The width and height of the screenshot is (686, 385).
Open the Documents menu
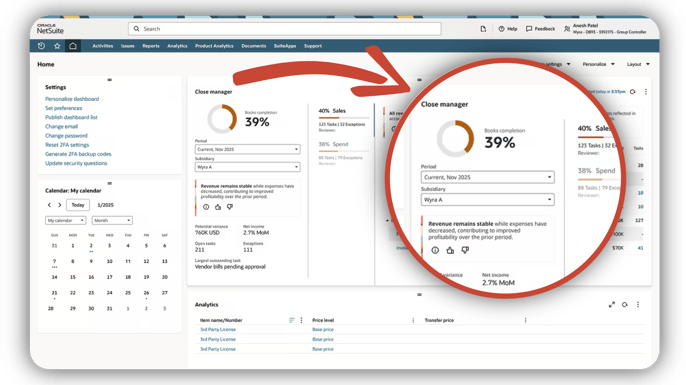click(x=254, y=46)
